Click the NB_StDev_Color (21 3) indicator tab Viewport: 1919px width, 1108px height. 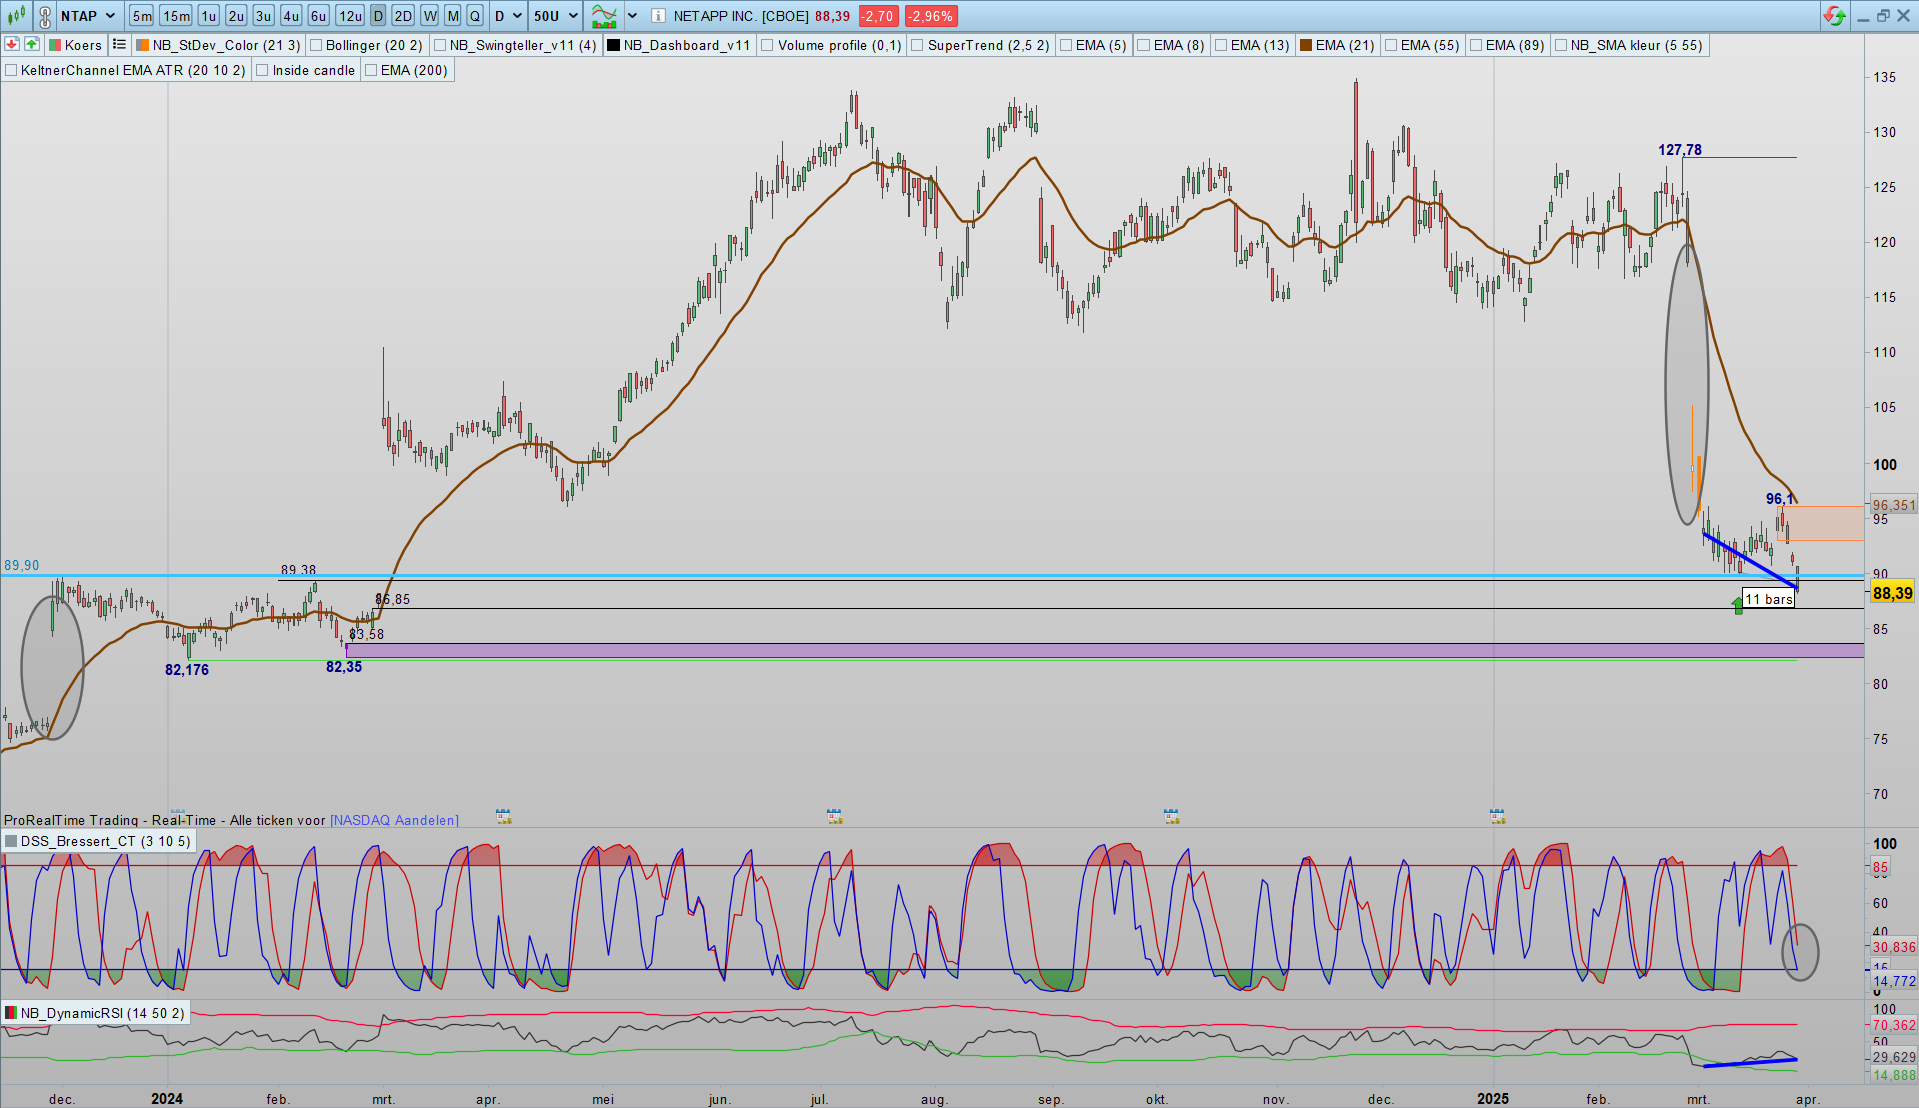tap(218, 45)
